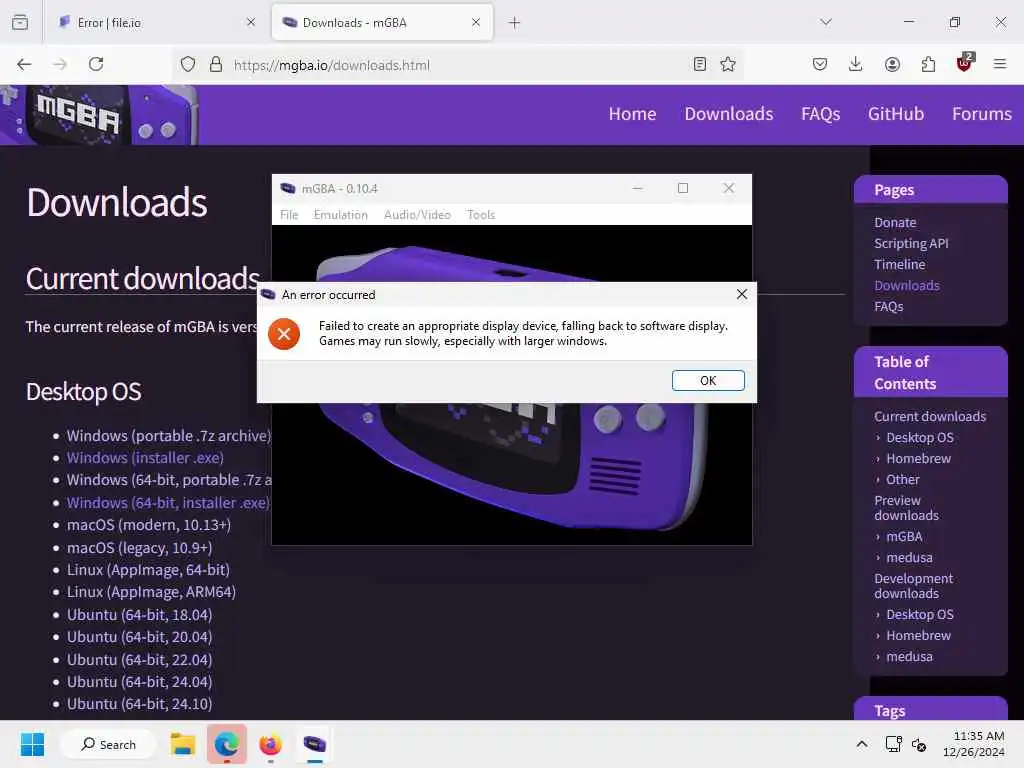Open Microsoft Edge from the taskbar
The image size is (1024, 768).
[x=227, y=744]
